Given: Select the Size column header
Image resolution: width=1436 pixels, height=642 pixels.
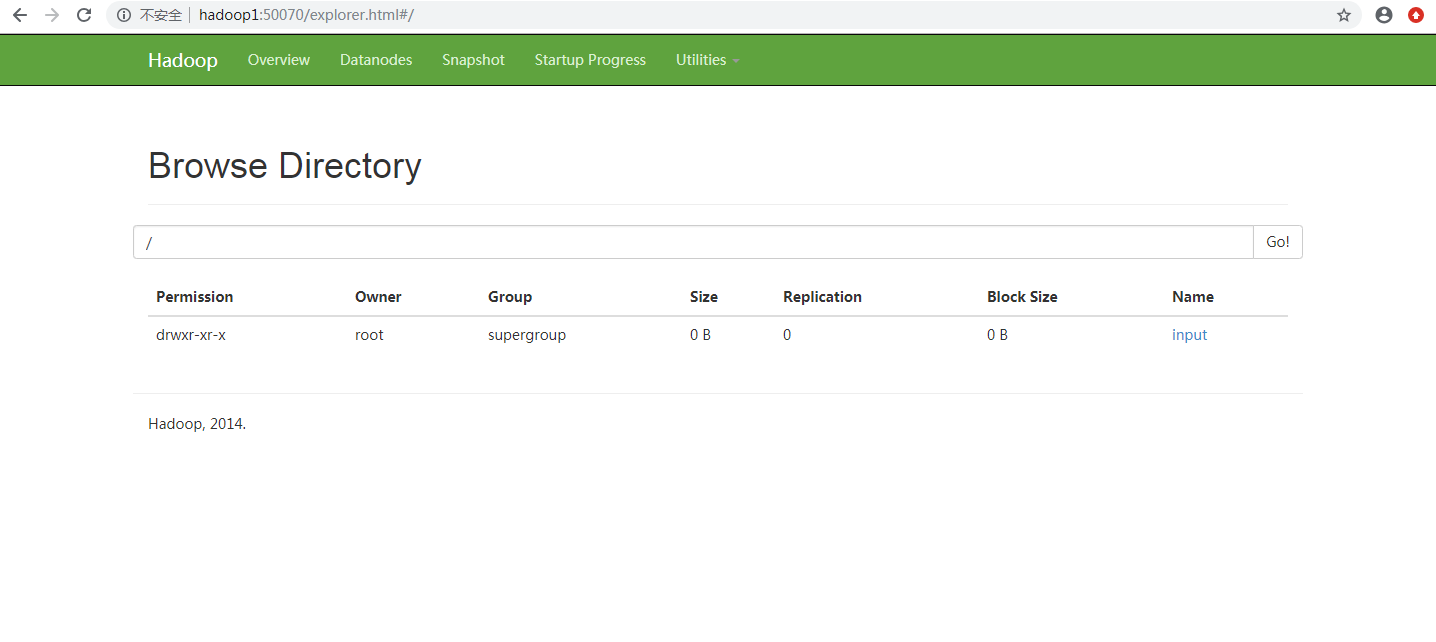Looking at the screenshot, I should (704, 297).
